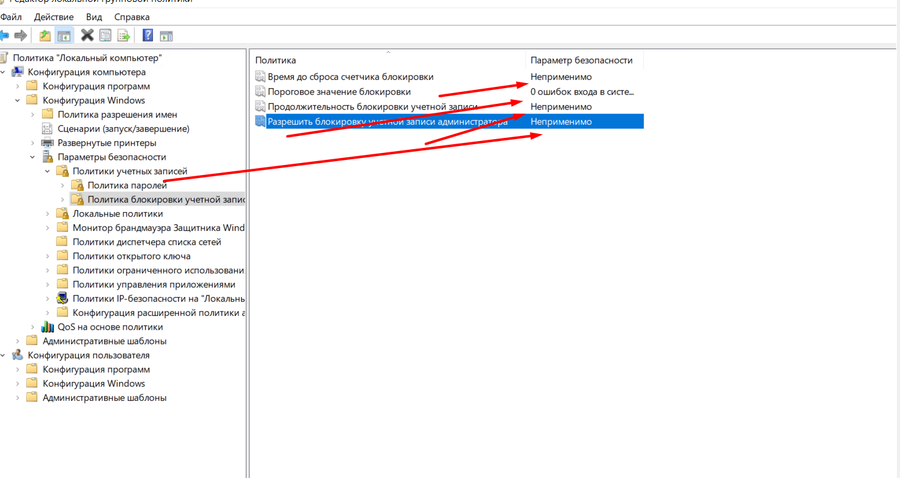
Task: Click the icon of Время до сброса счетчика блокировки
Action: point(260,76)
